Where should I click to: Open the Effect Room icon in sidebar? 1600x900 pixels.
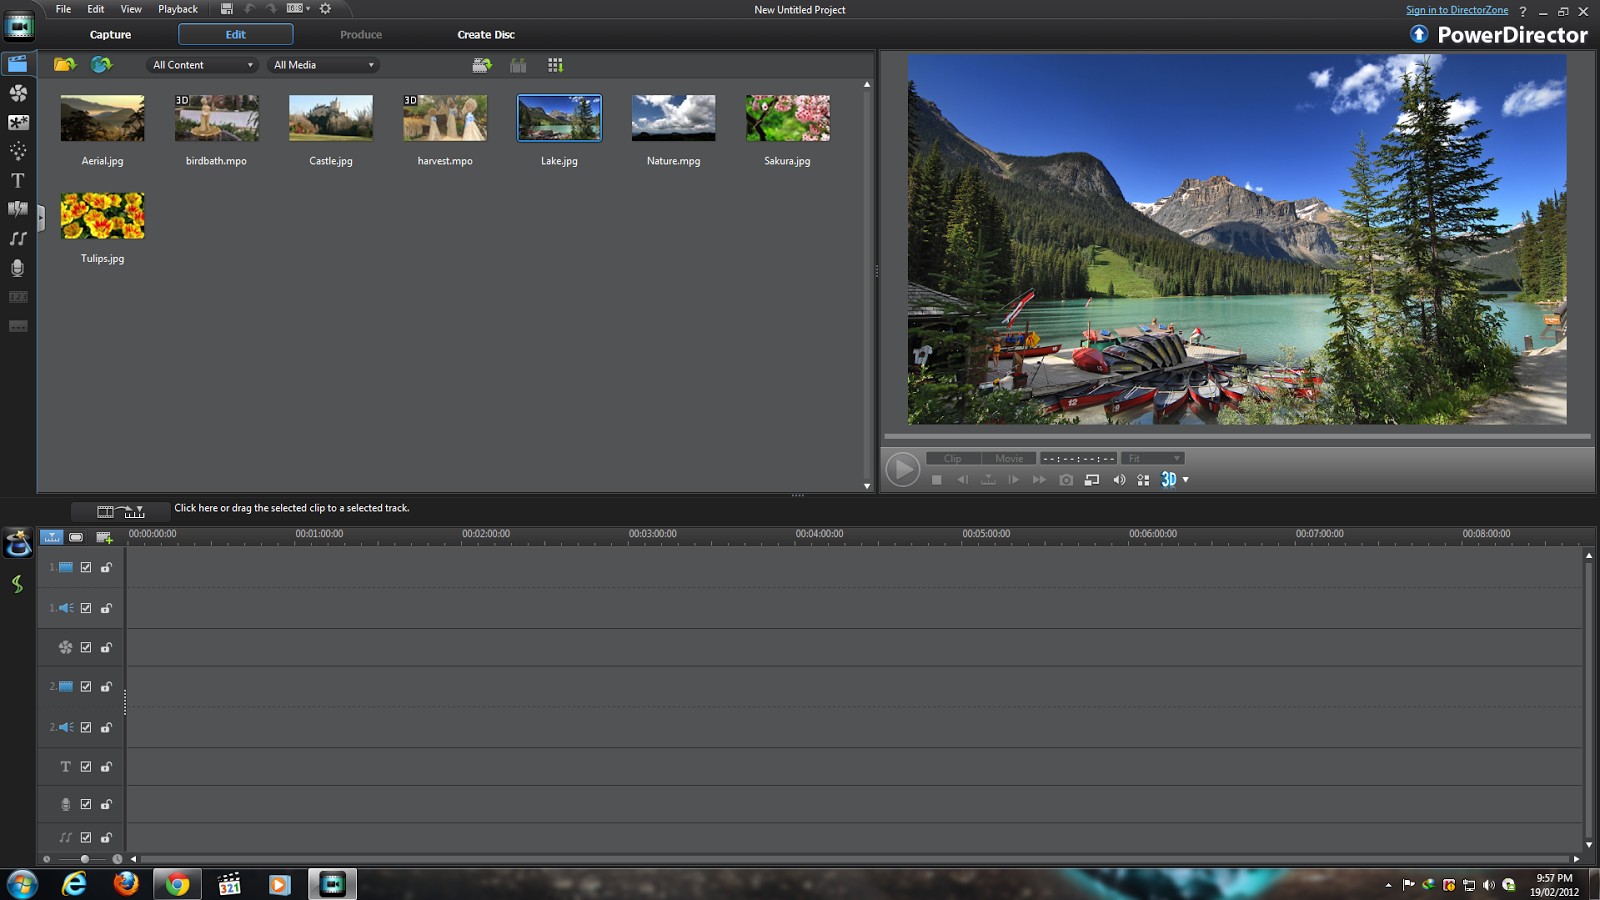18,93
